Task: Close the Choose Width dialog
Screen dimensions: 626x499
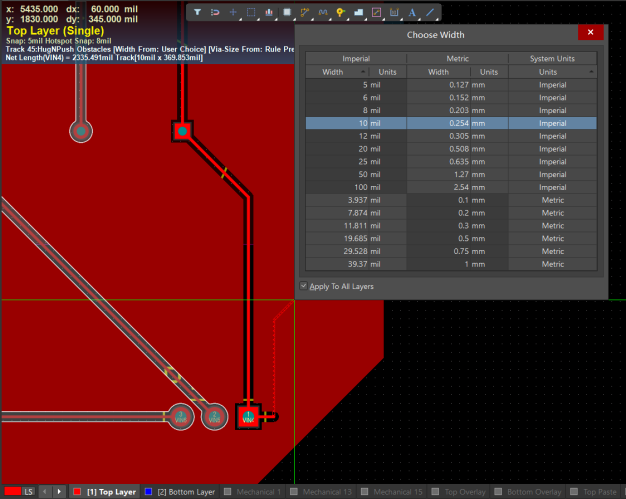Action: [591, 33]
